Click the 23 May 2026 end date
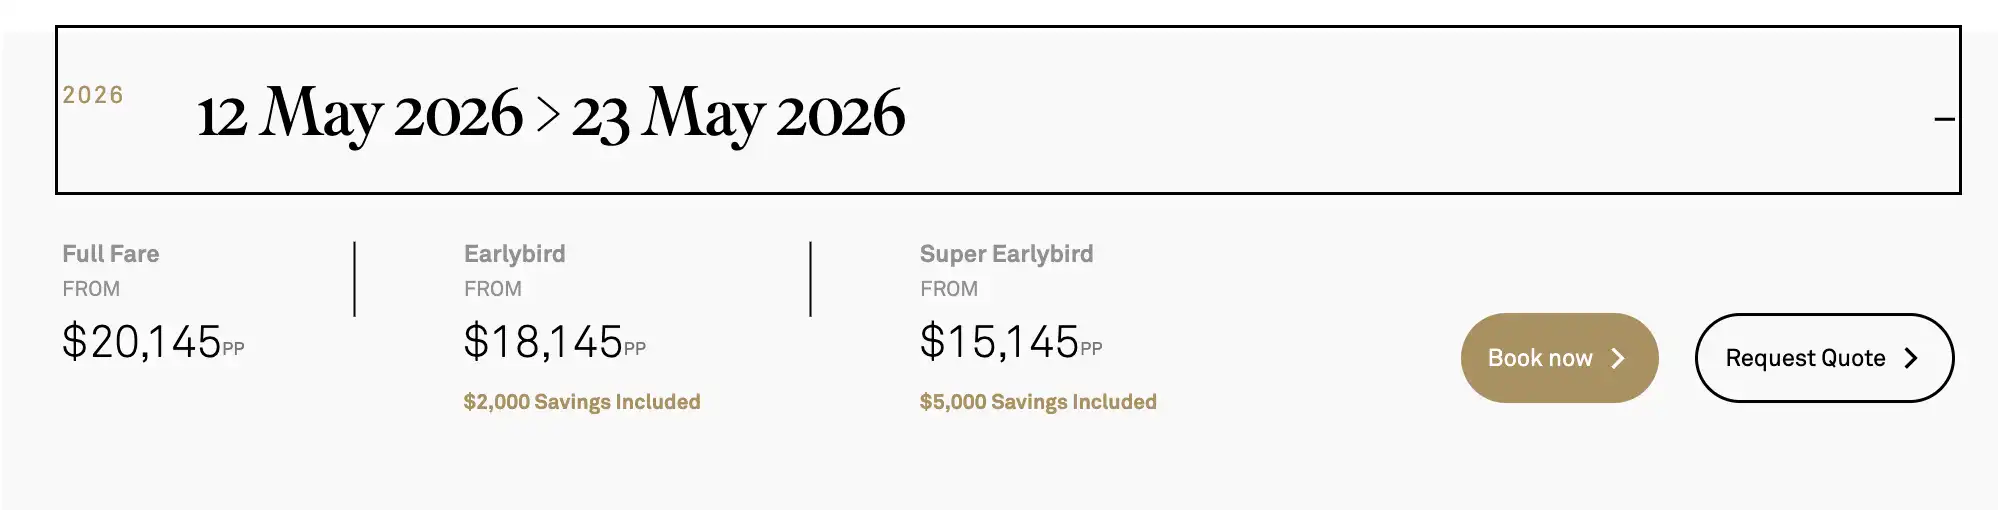Screen dimensions: 1998x510 pyautogui.click(x=738, y=114)
